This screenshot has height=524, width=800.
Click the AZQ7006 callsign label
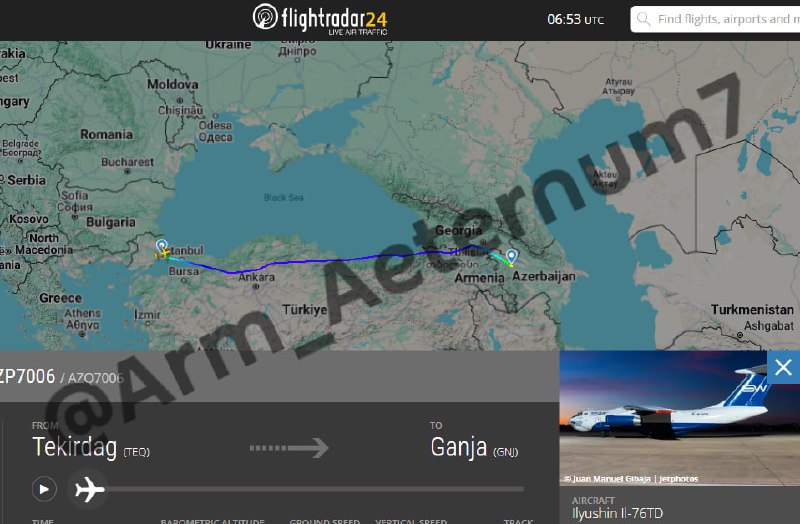coord(95,378)
